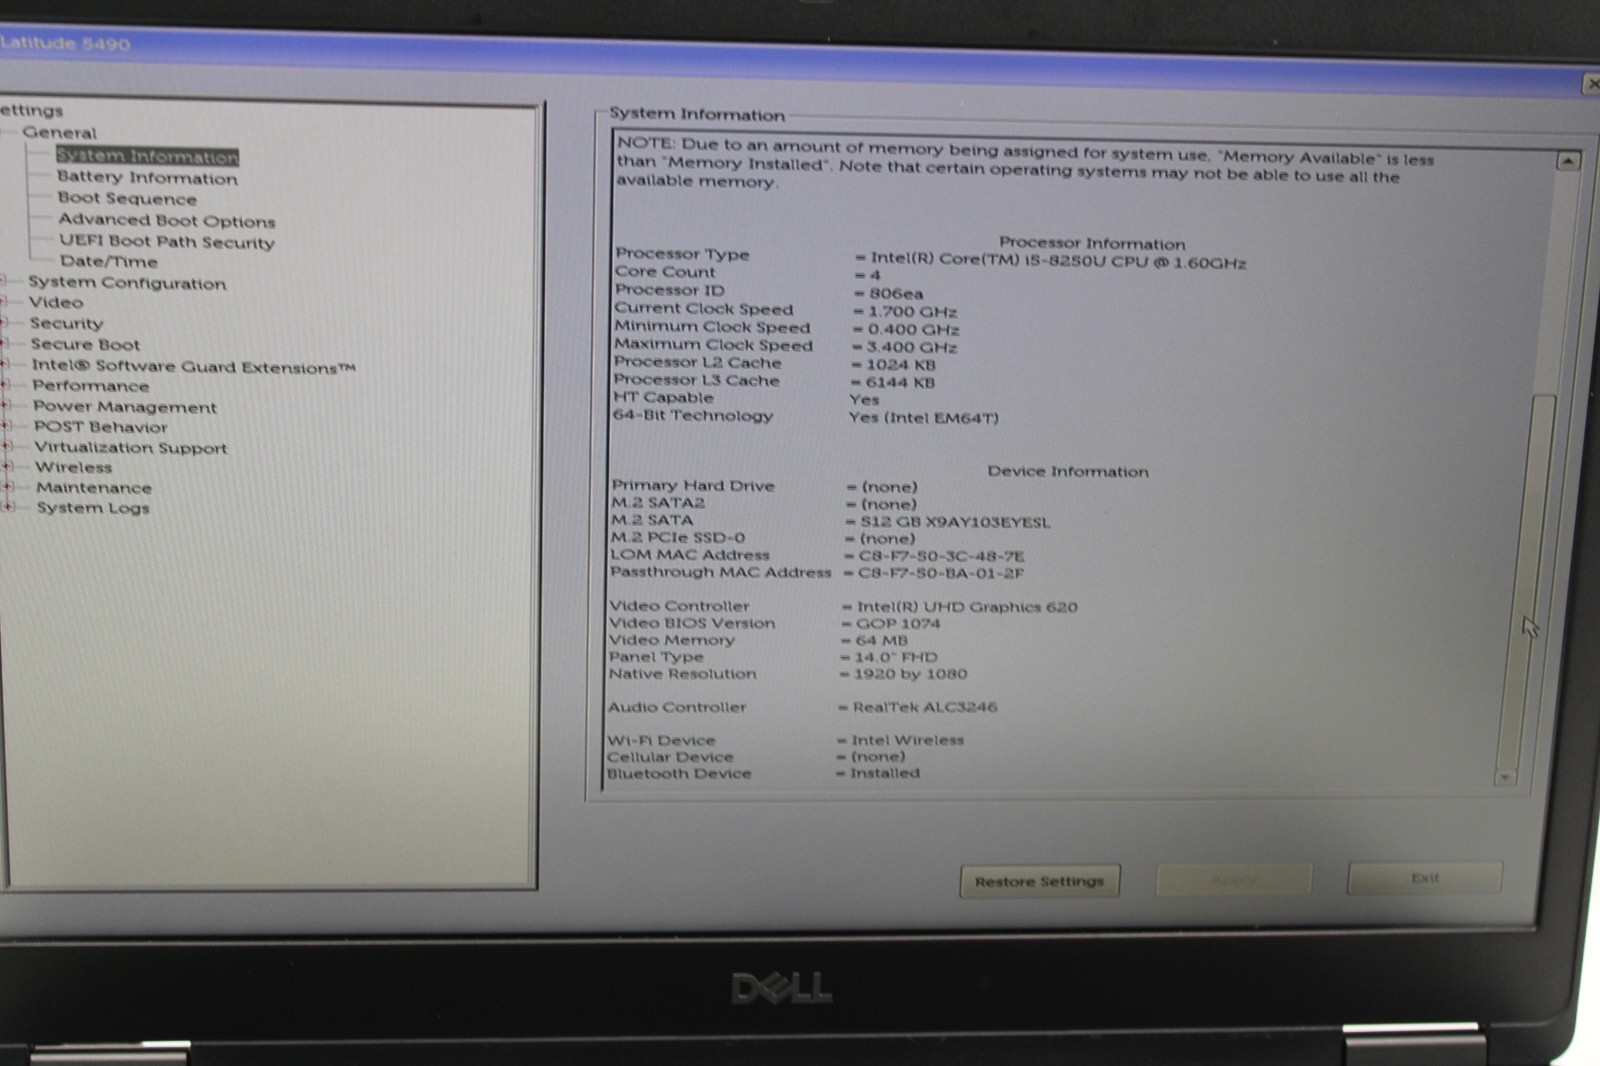The height and width of the screenshot is (1066, 1600).
Task: Click the Wi-Fi Device value Intel Wireless
Action: click(907, 740)
